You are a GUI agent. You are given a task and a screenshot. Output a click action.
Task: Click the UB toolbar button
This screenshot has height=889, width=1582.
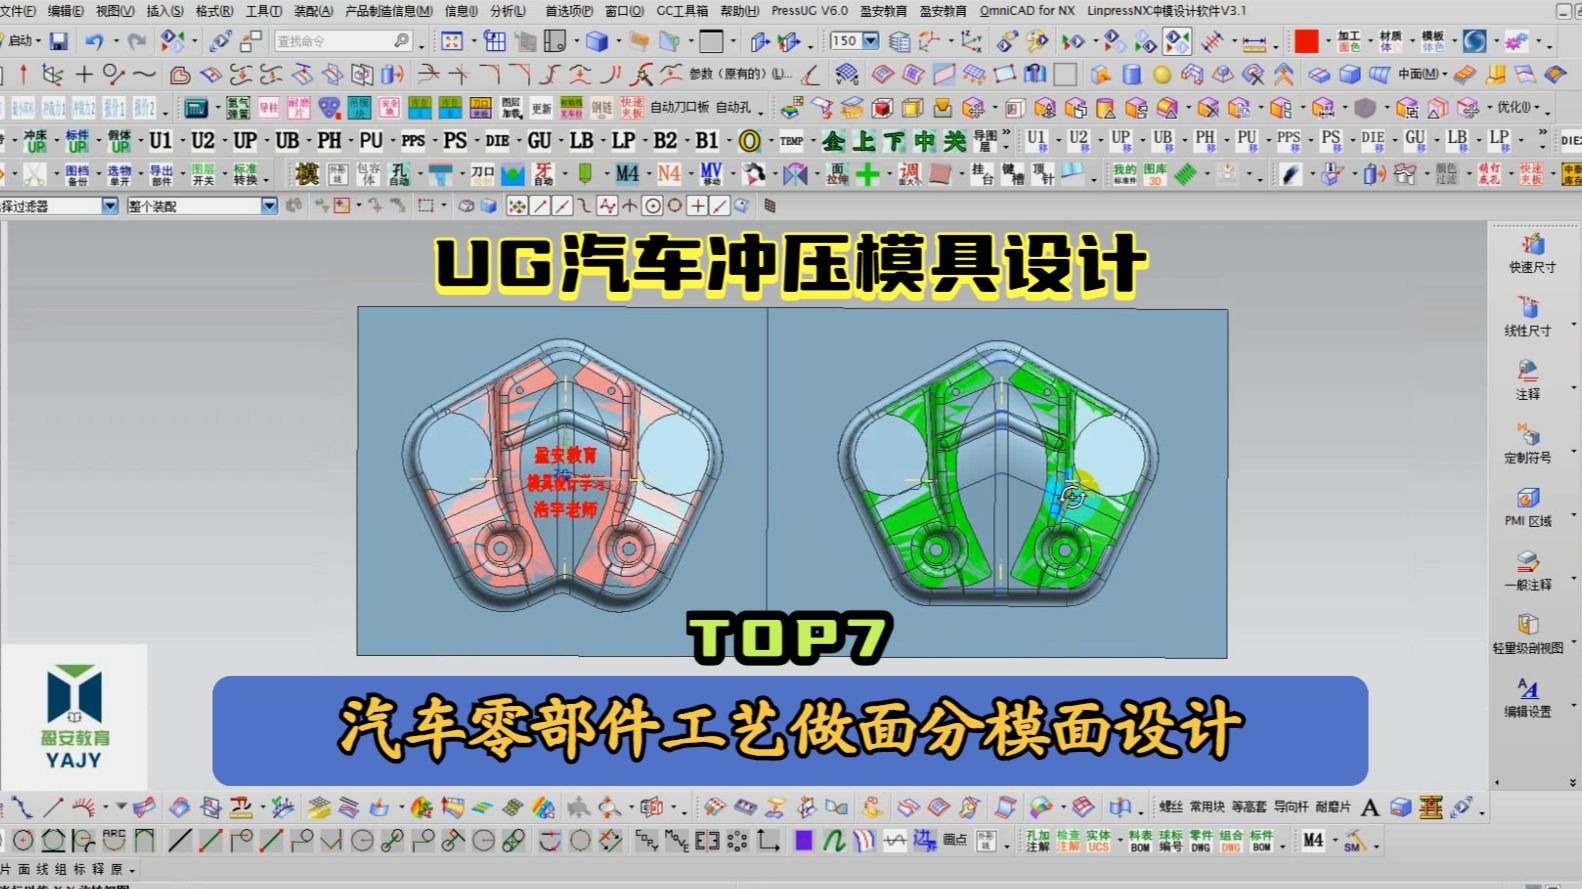tap(287, 141)
